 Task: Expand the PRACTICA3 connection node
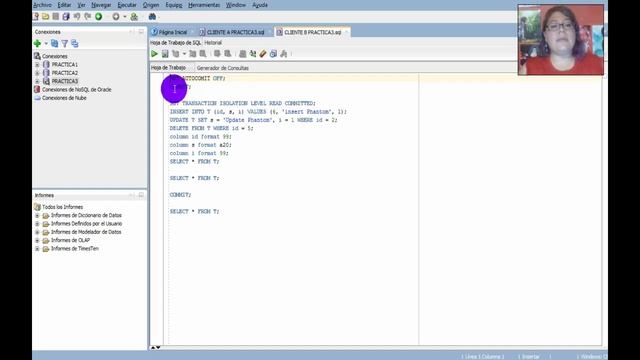click(x=37, y=81)
